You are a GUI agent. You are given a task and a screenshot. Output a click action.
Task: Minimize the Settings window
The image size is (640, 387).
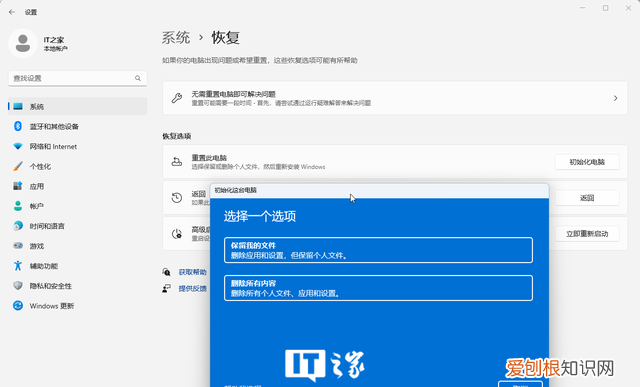coord(583,8)
